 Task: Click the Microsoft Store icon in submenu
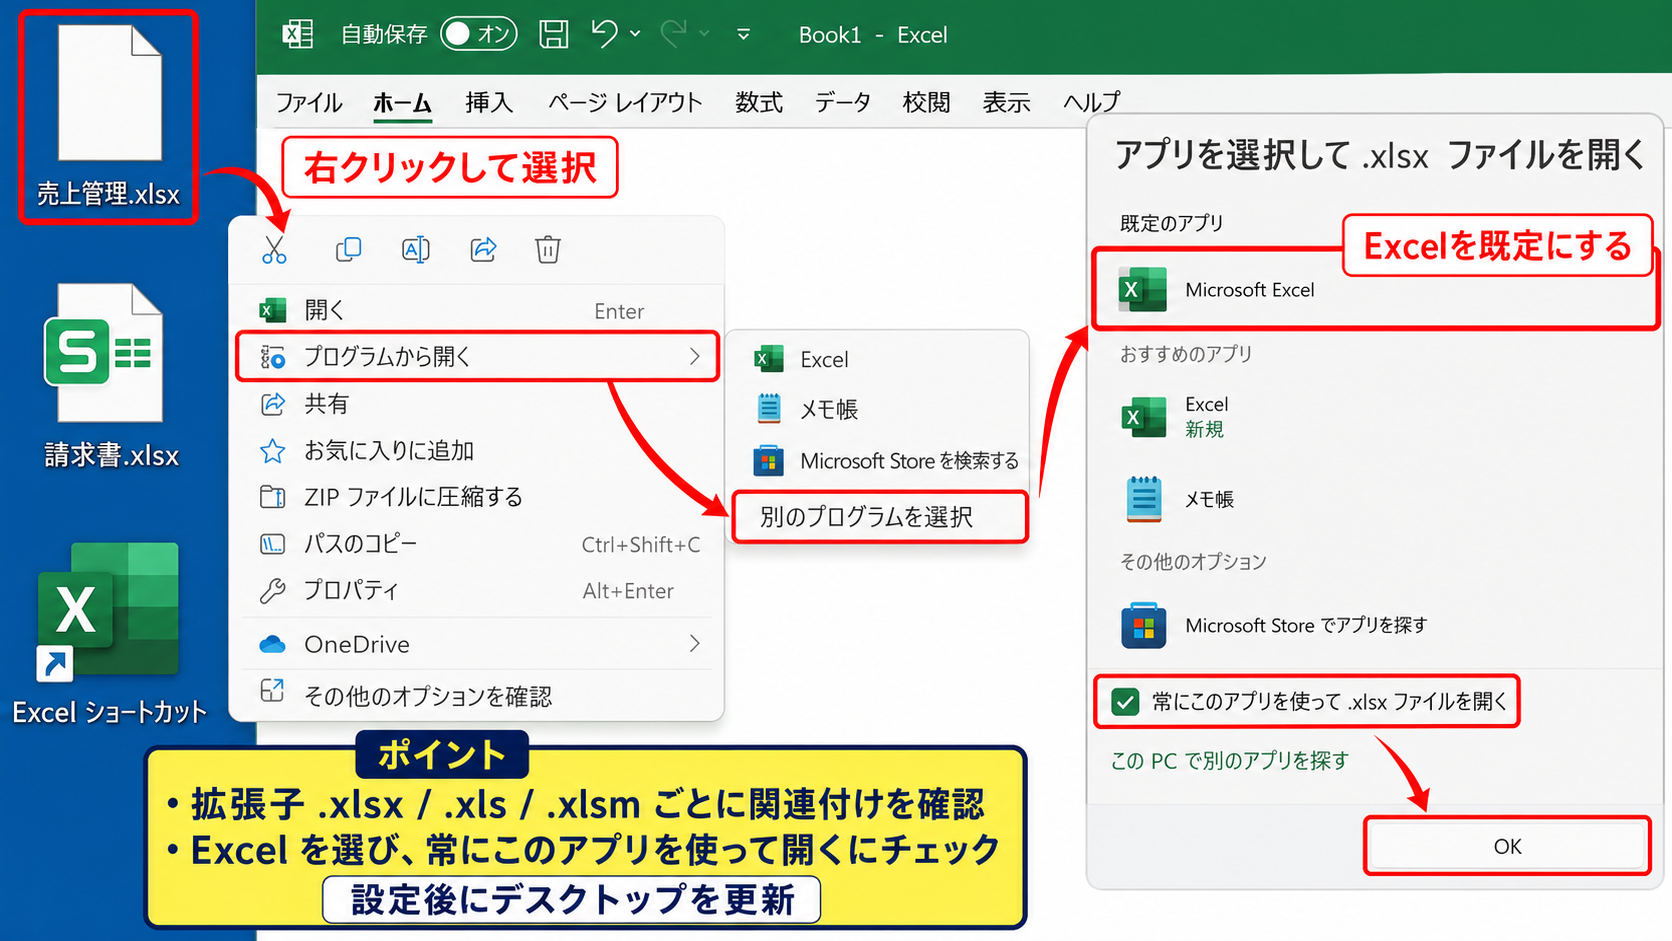(768, 461)
